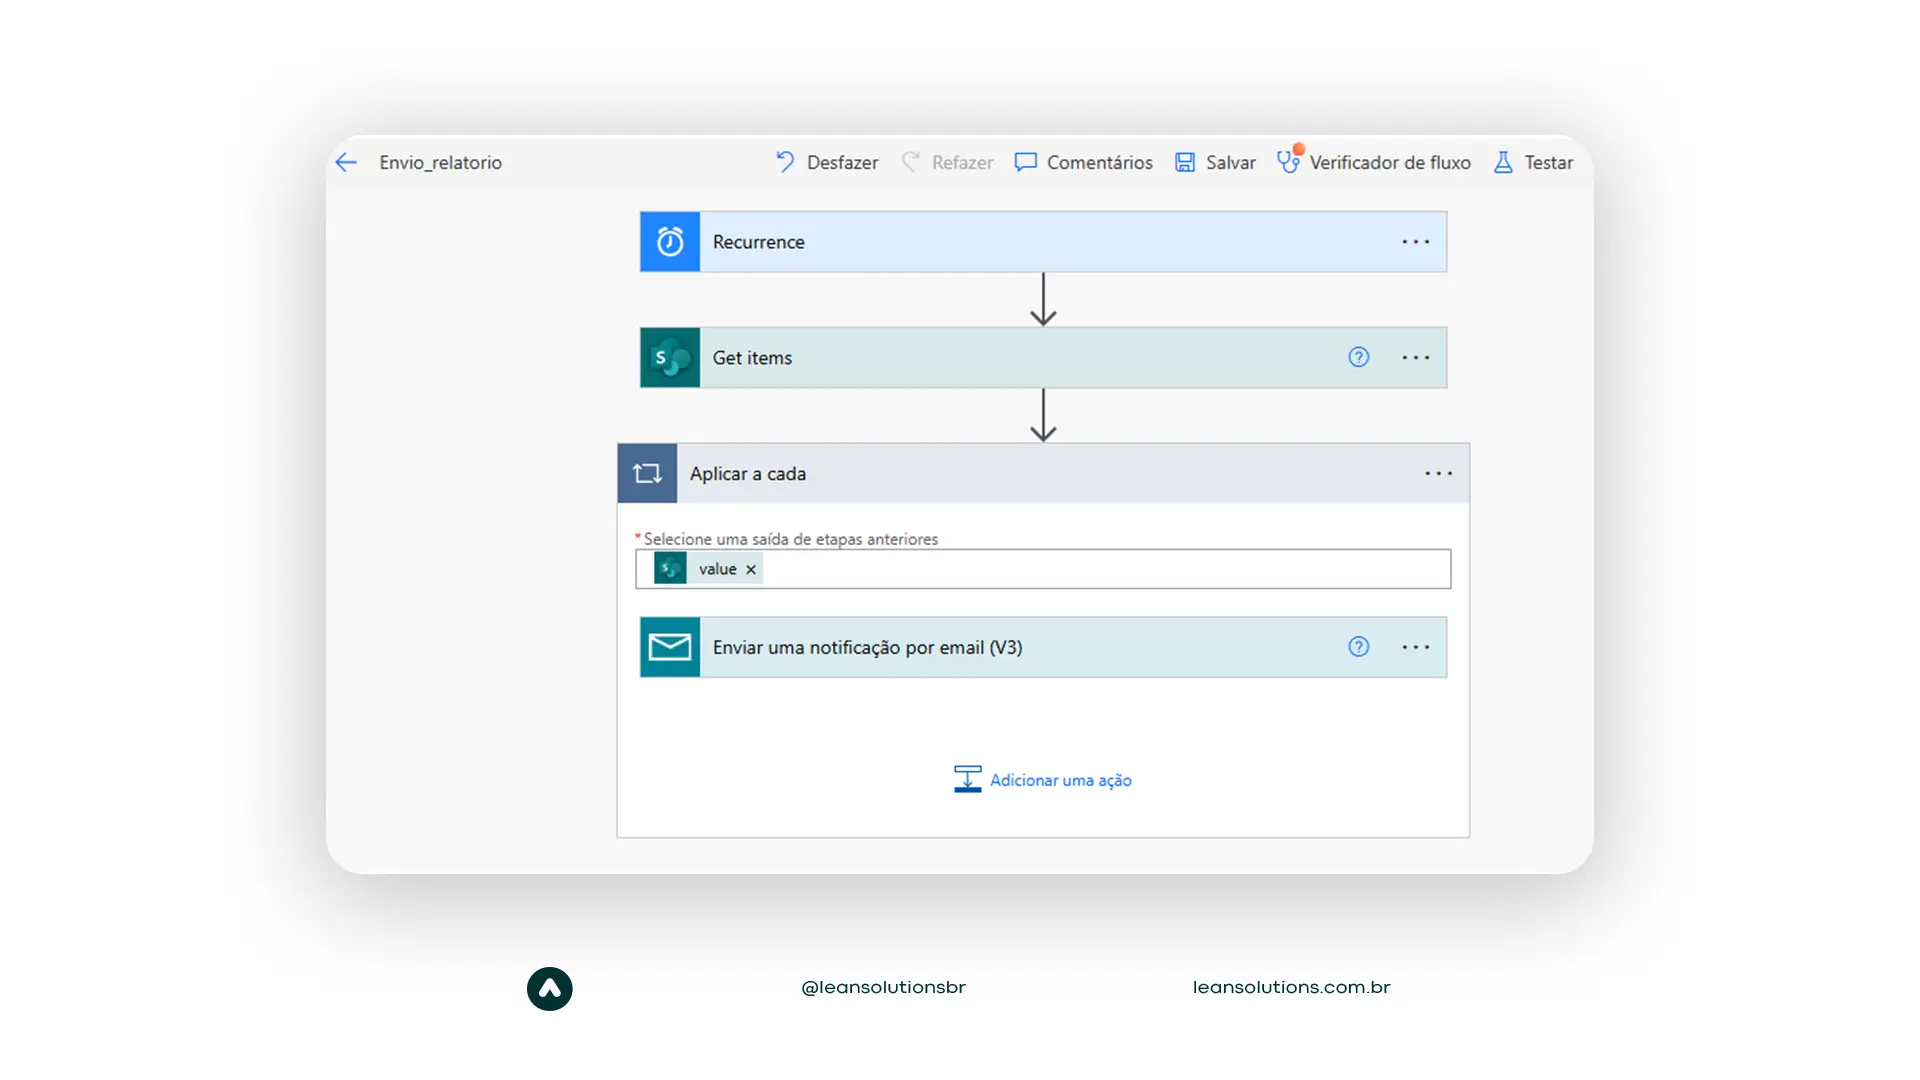Screen dimensions: 1920x1080
Task: Click the Aplicar a cada loop icon
Action: [647, 473]
